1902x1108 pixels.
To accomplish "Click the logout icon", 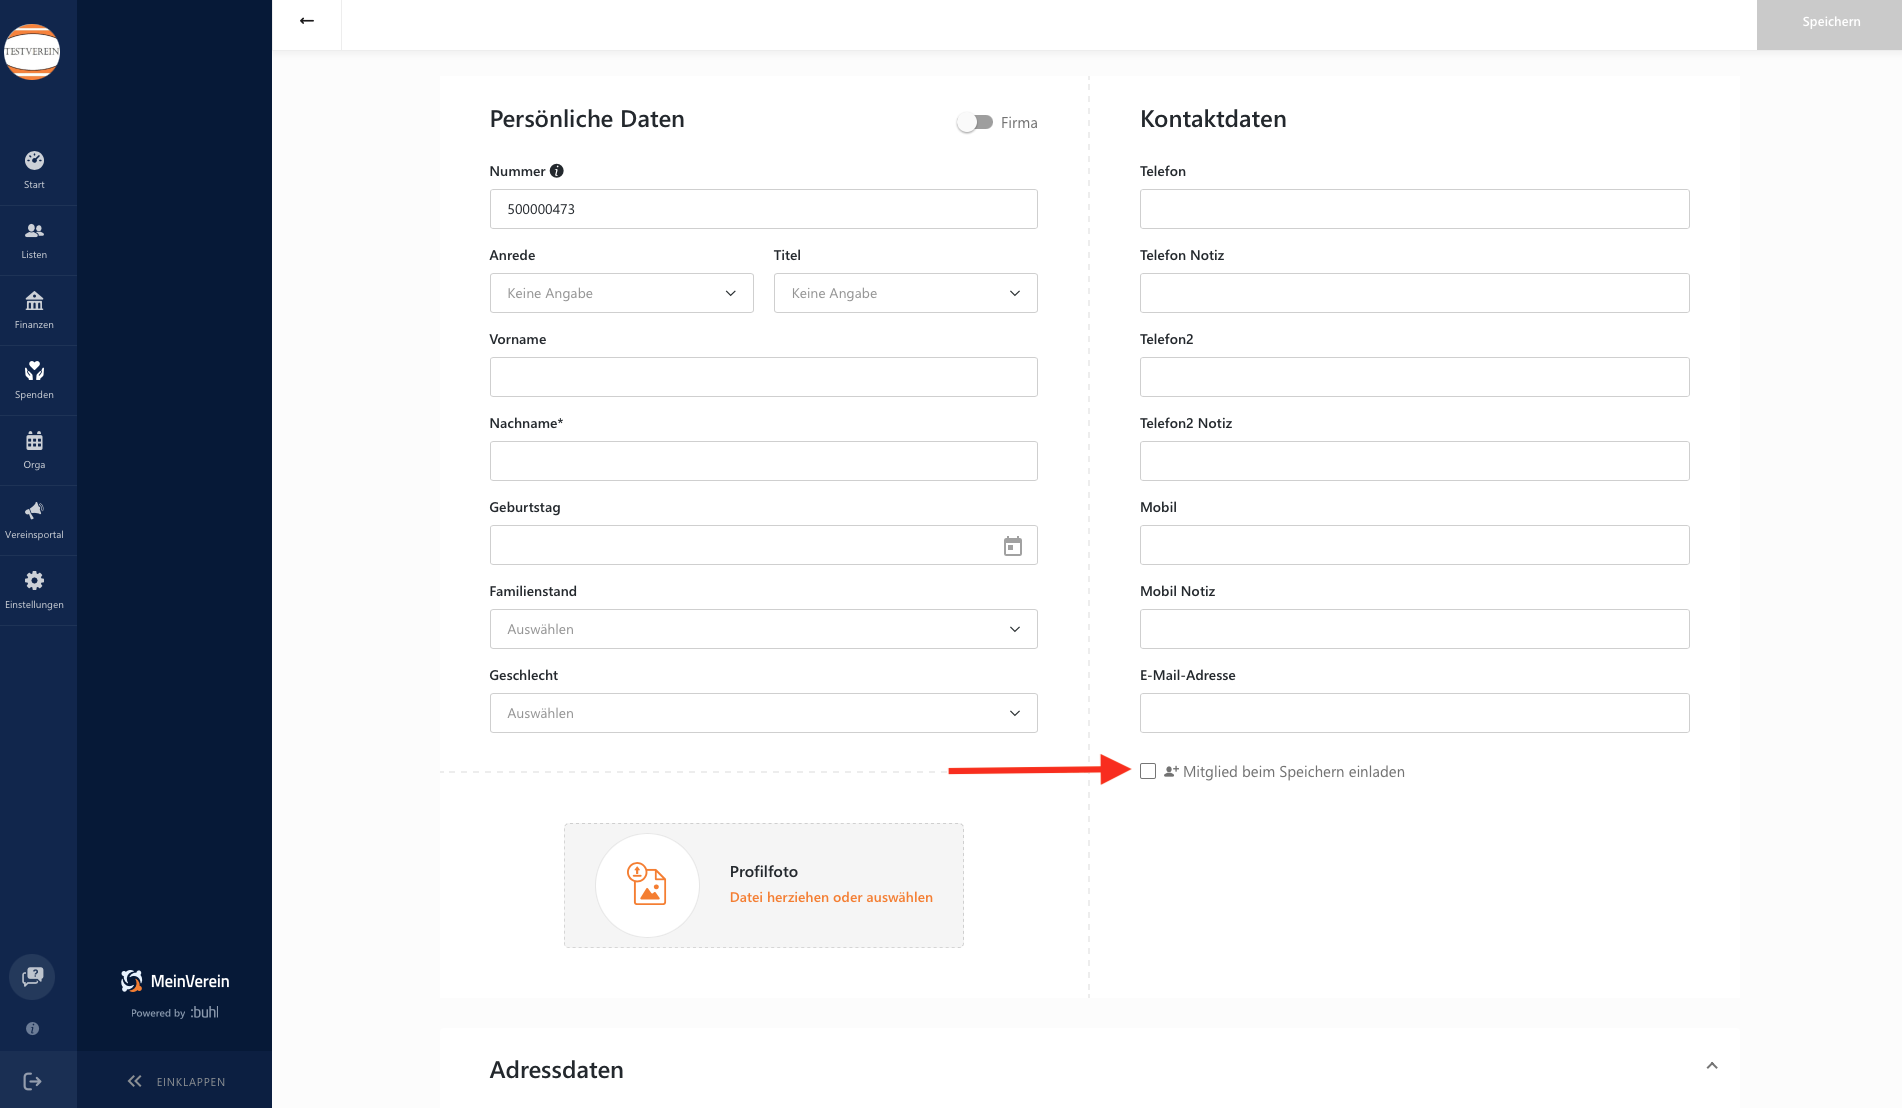I will pyautogui.click(x=32, y=1081).
